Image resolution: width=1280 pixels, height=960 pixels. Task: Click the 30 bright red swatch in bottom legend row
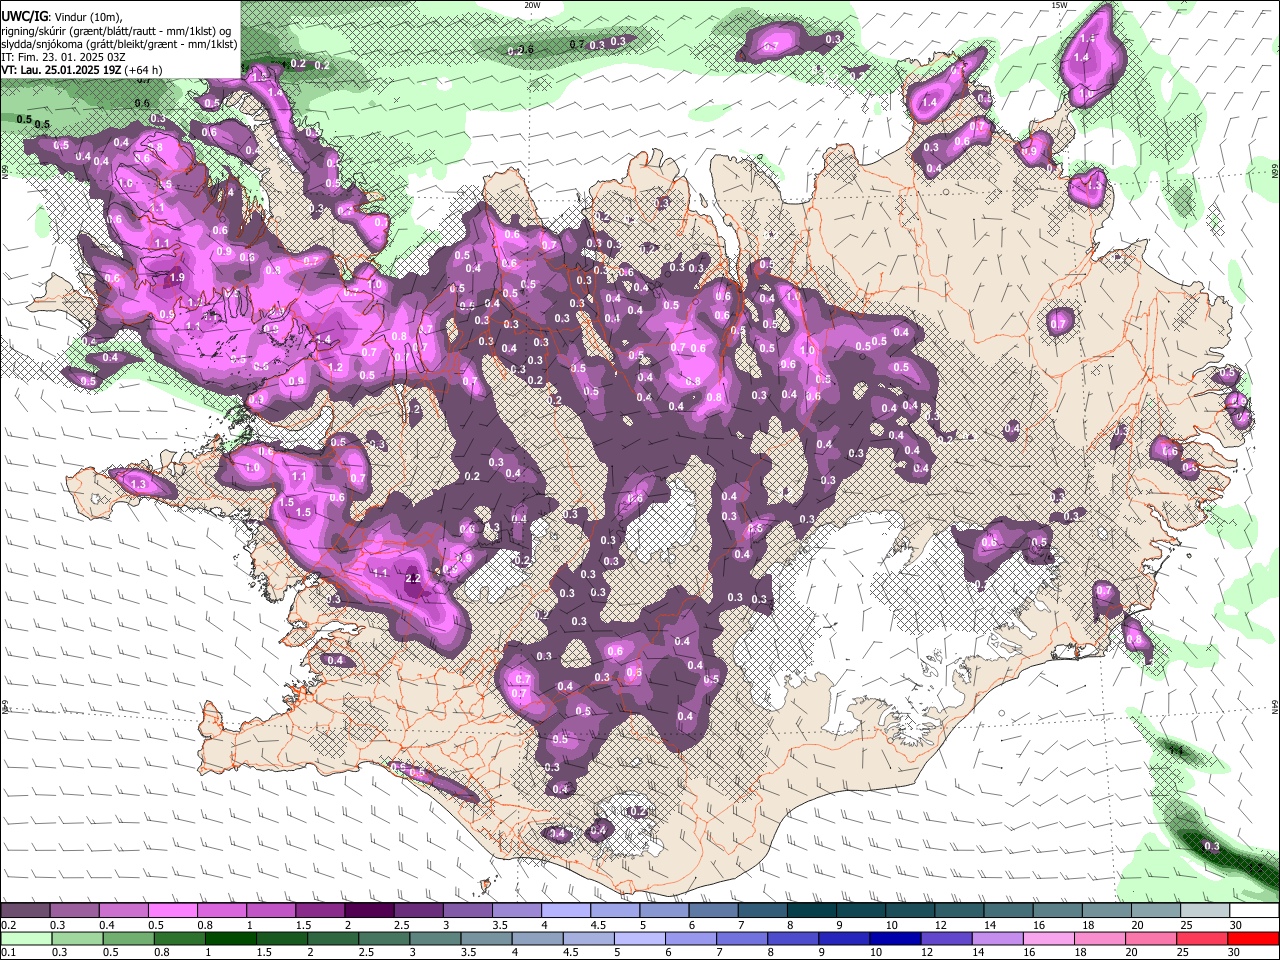1253,938
